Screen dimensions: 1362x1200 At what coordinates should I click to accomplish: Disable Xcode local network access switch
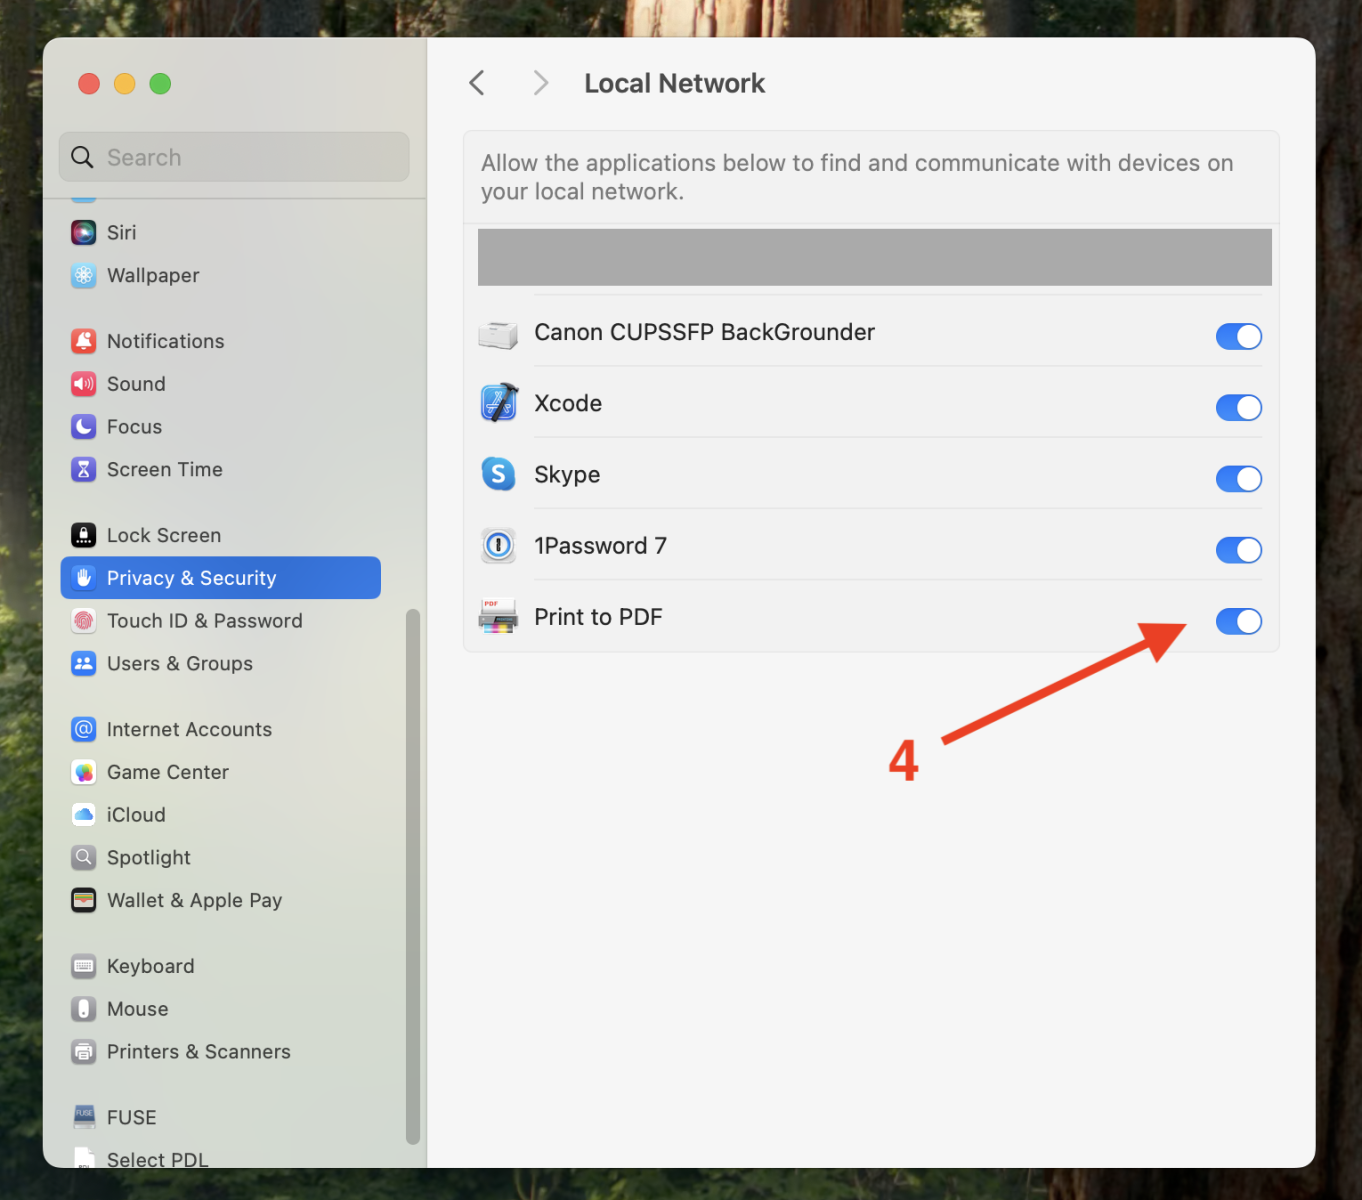coord(1239,408)
